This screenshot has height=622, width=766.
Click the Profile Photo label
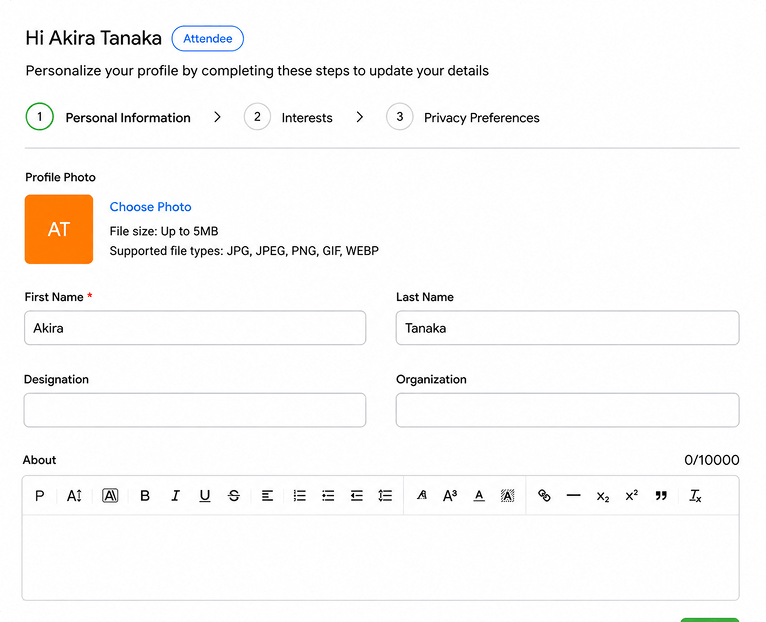click(x=61, y=177)
